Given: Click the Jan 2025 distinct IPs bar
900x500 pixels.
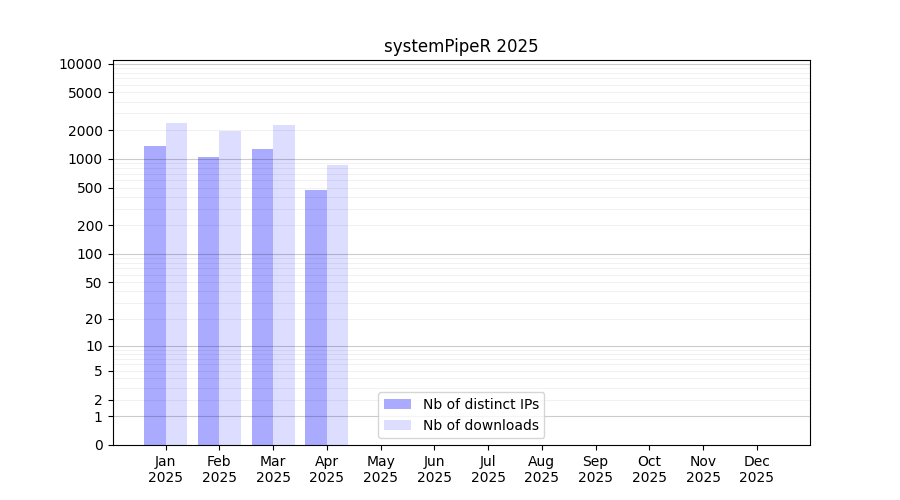Looking at the screenshot, I should pyautogui.click(x=155, y=295).
